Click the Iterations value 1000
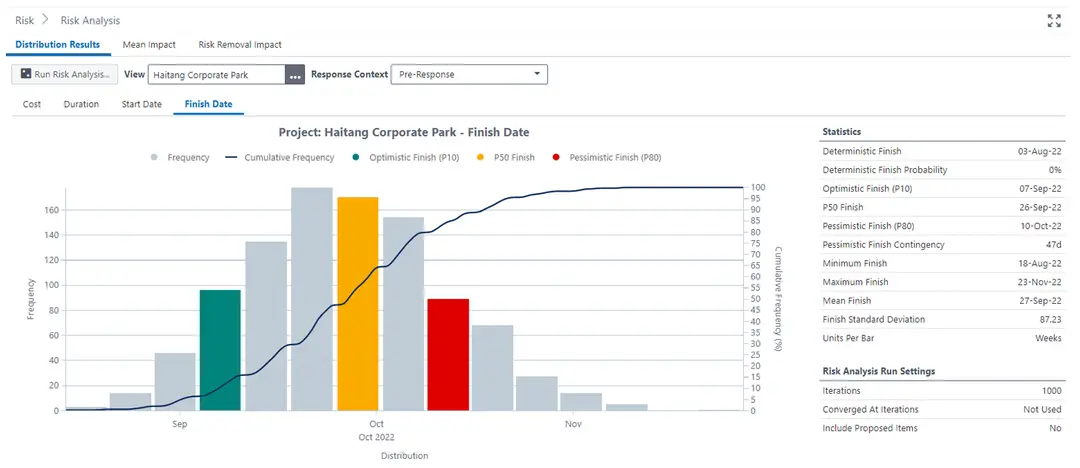Screen dimensions: 1080x468 point(1052,391)
